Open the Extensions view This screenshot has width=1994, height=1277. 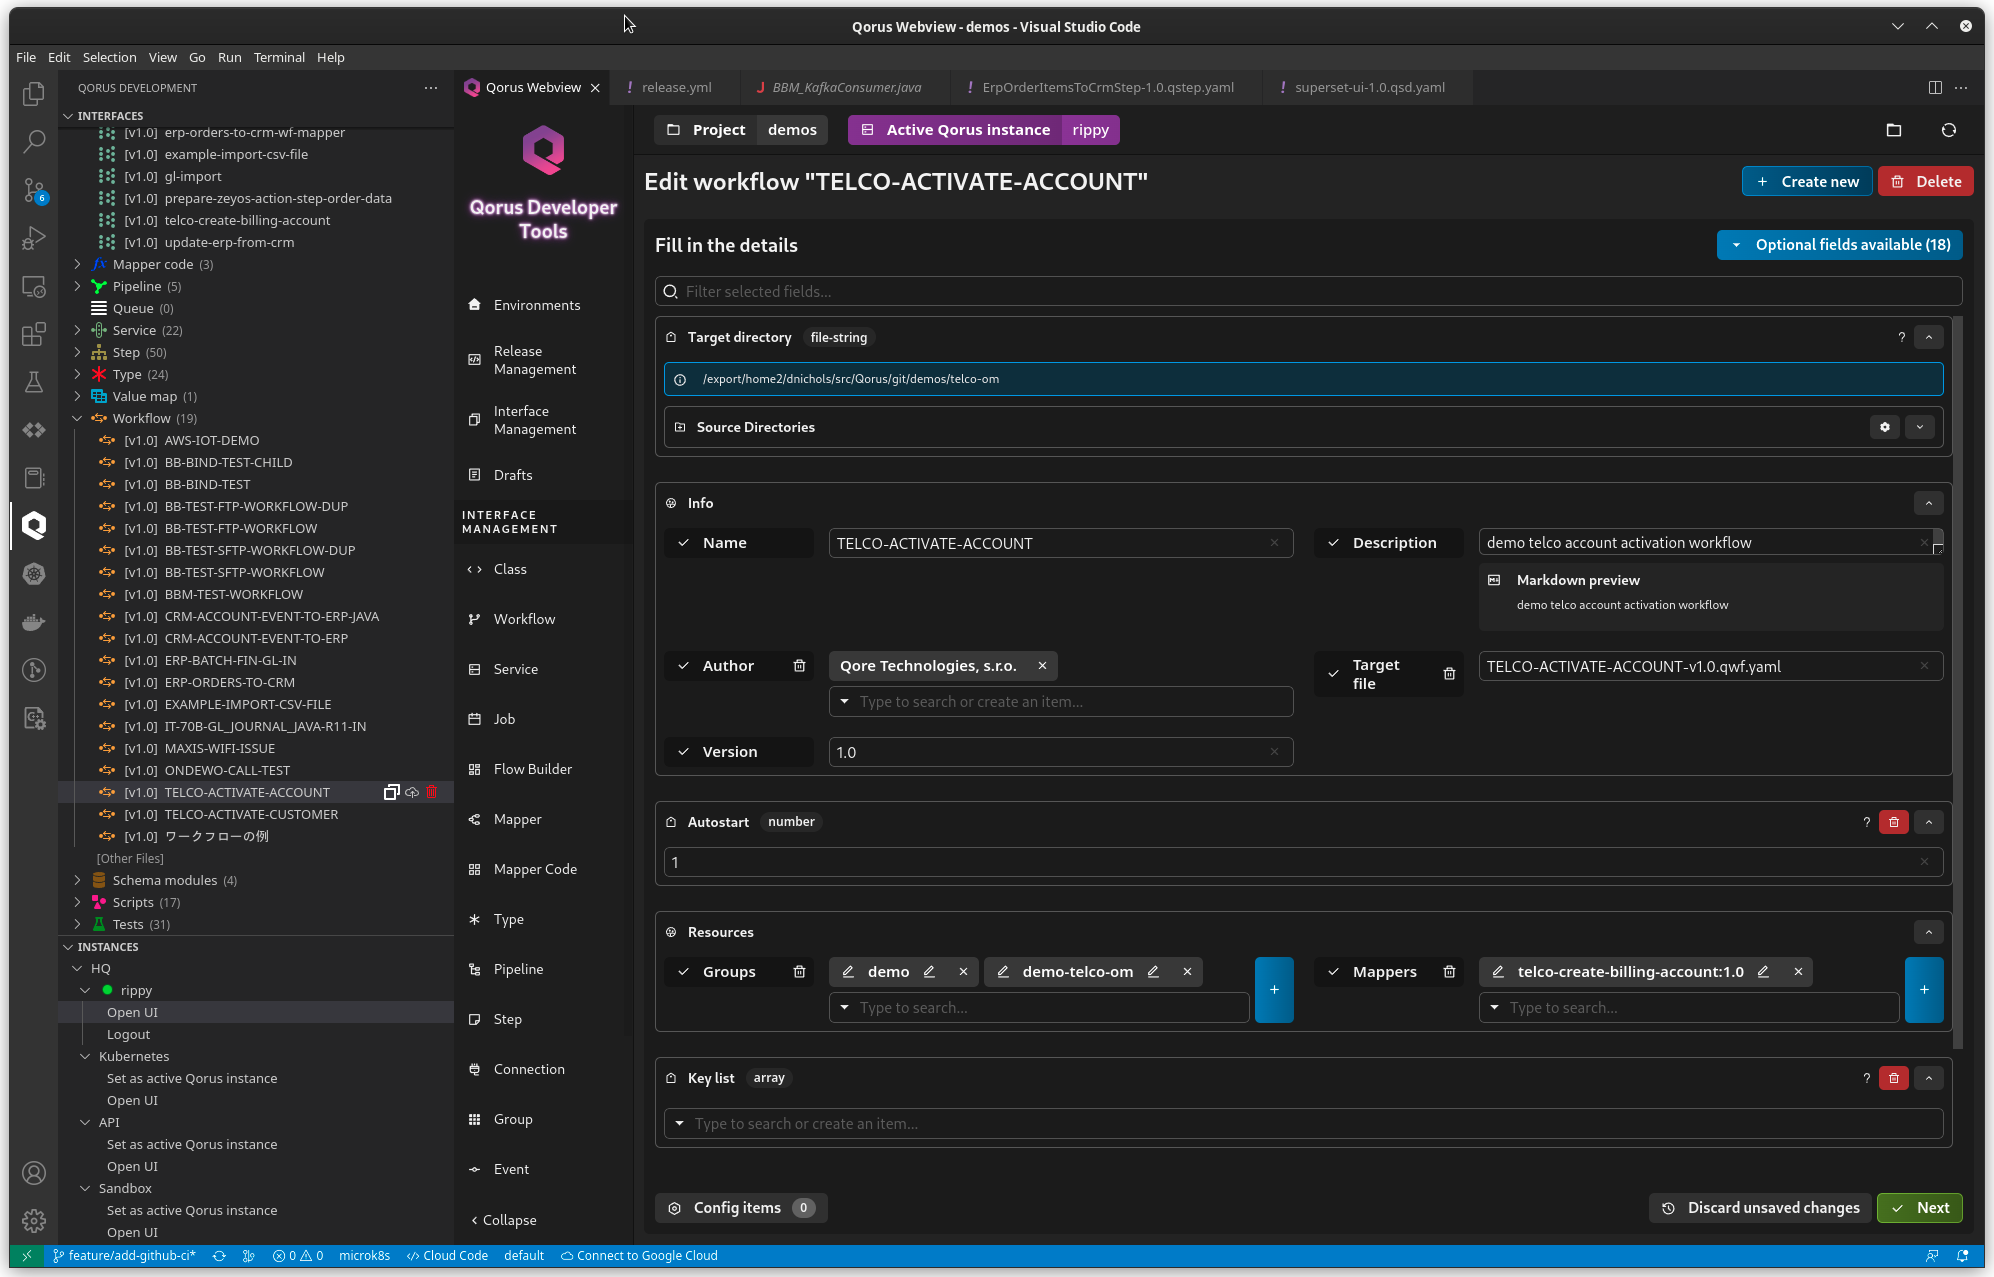pyautogui.click(x=34, y=334)
